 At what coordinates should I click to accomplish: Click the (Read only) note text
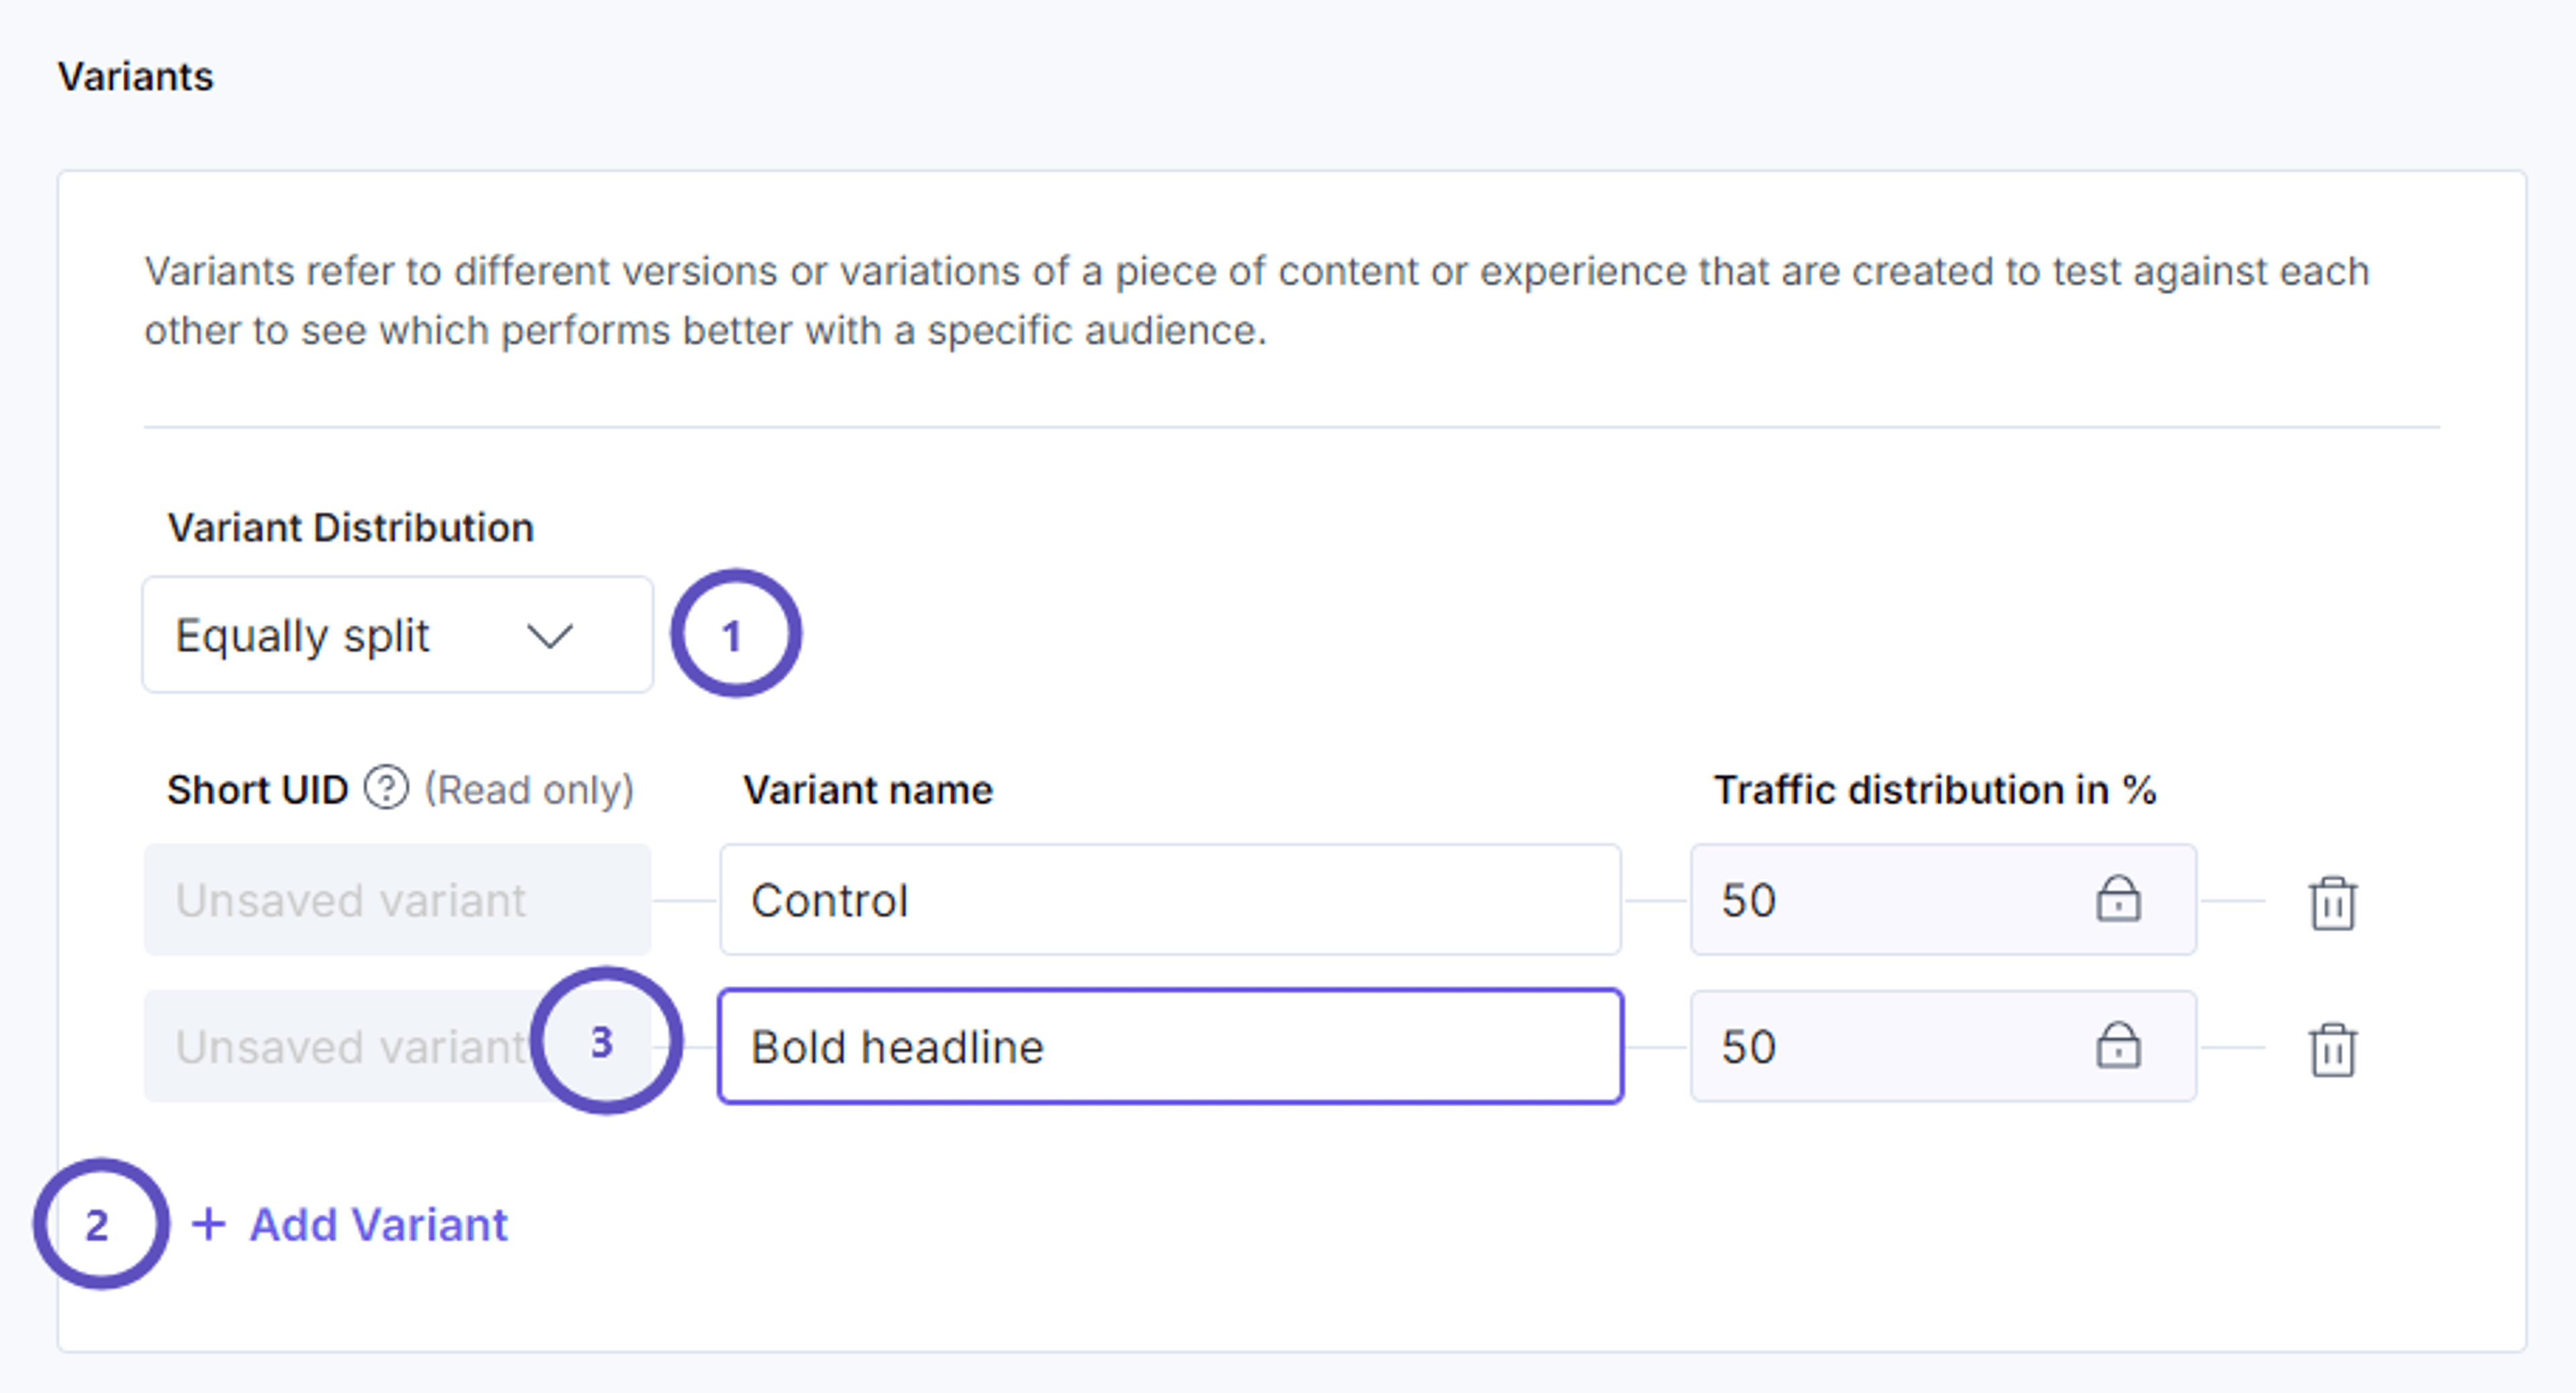(x=529, y=789)
